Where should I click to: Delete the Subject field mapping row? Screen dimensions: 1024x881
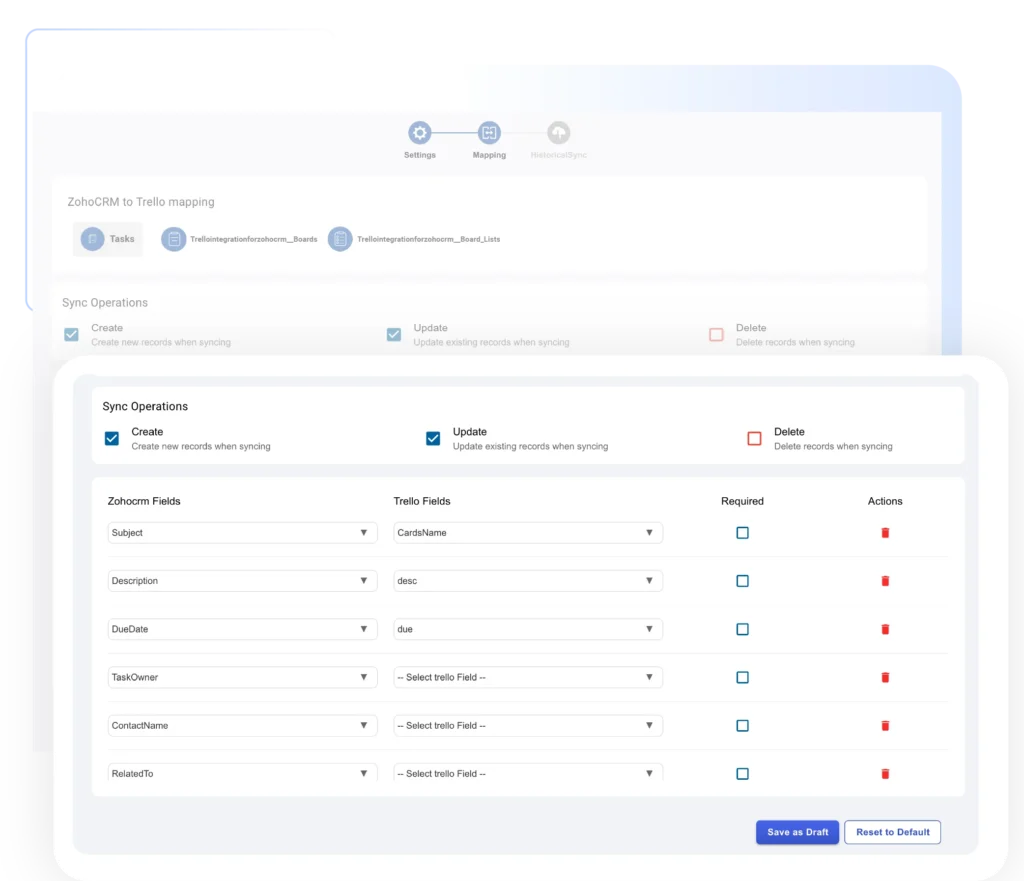(885, 532)
